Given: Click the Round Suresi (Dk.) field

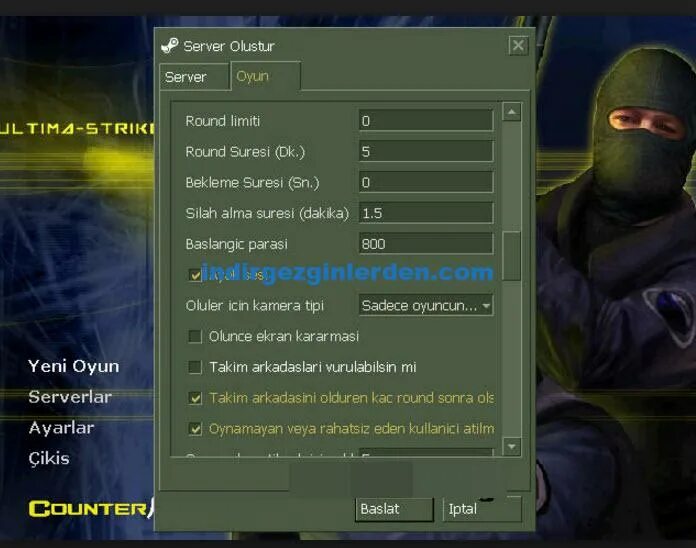Looking at the screenshot, I should 426,152.
